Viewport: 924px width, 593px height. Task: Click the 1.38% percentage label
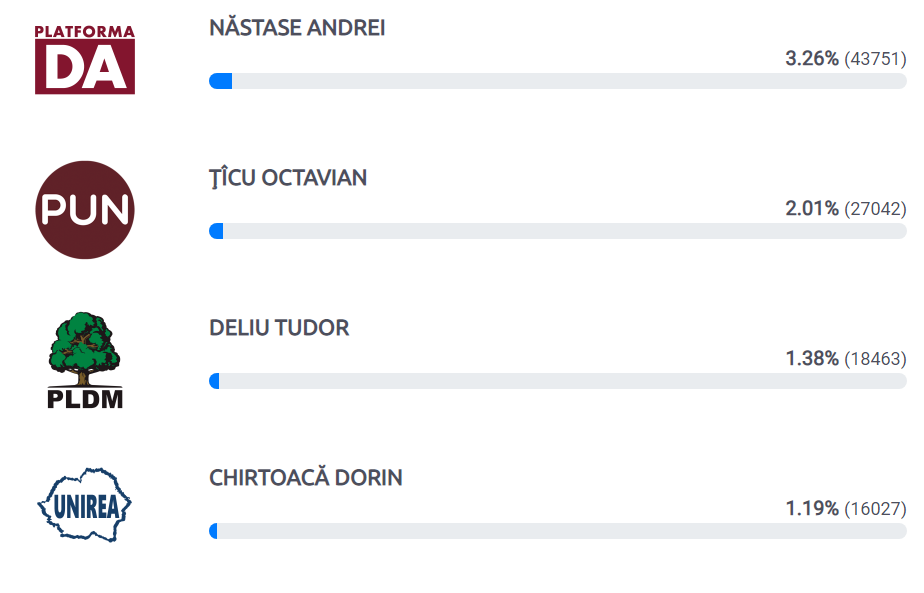point(812,358)
